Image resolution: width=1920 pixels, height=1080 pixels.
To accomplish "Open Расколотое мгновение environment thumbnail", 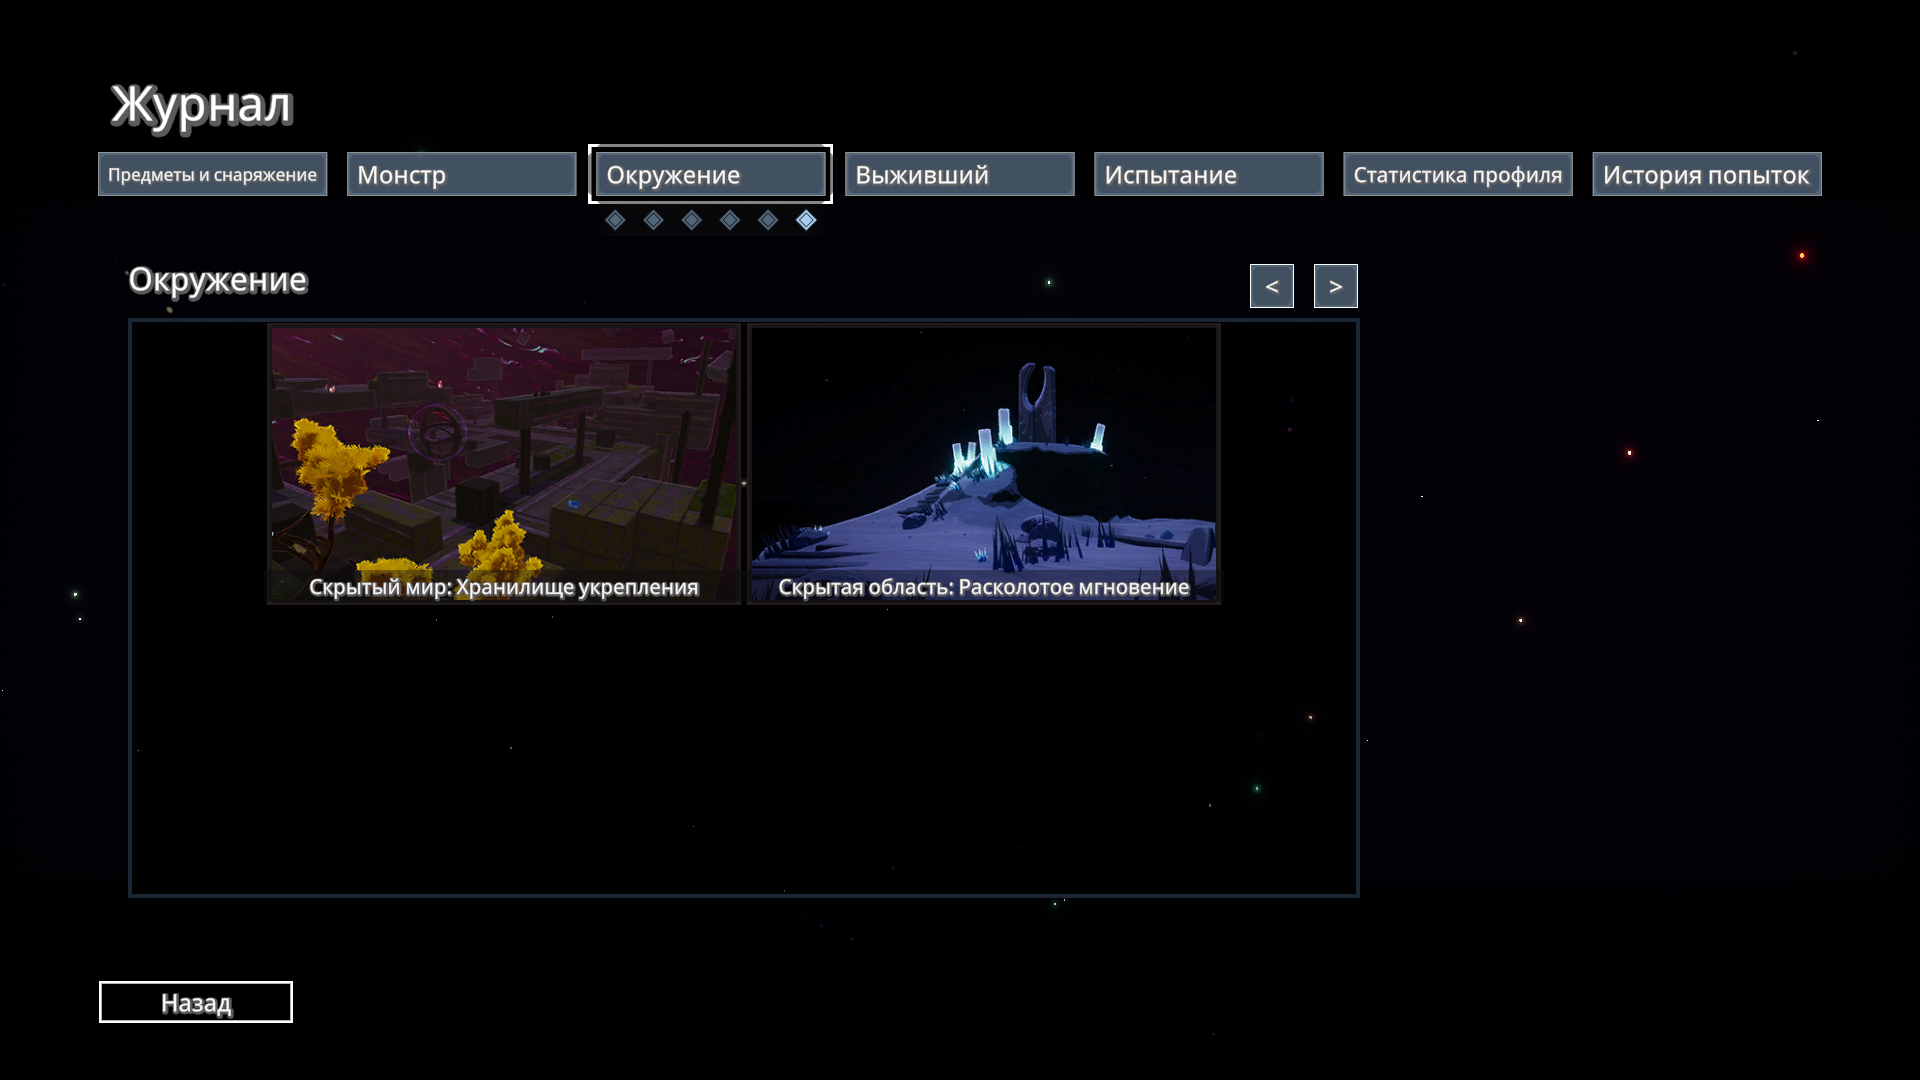I will (x=984, y=450).
